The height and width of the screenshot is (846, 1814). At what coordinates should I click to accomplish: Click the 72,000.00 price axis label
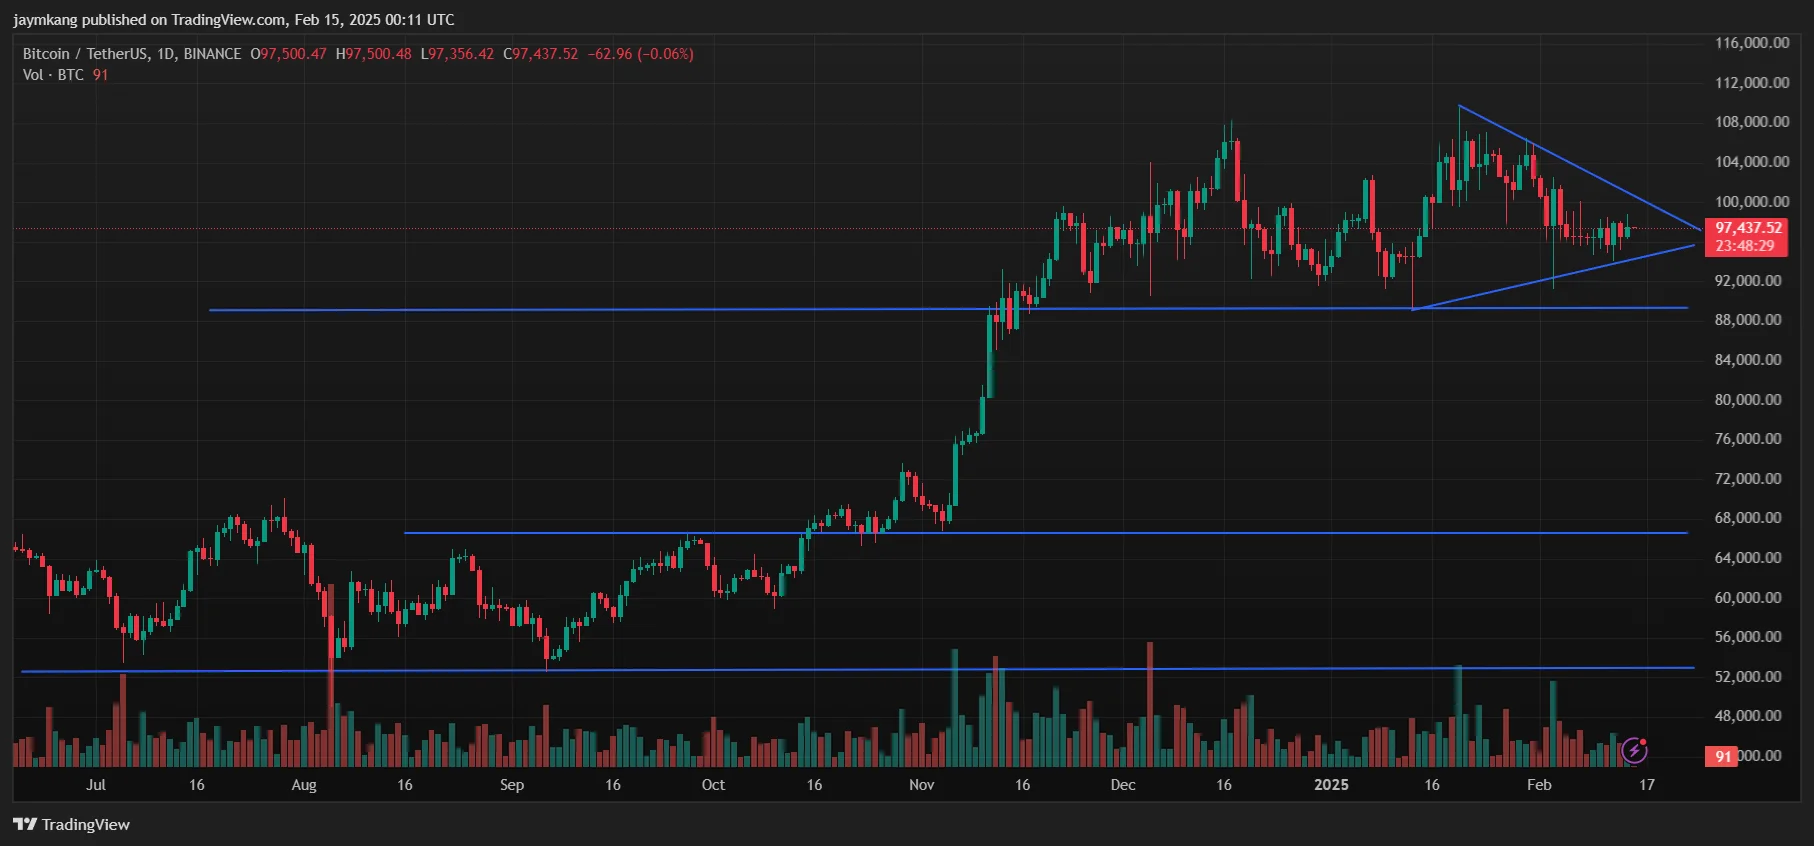tap(1748, 478)
